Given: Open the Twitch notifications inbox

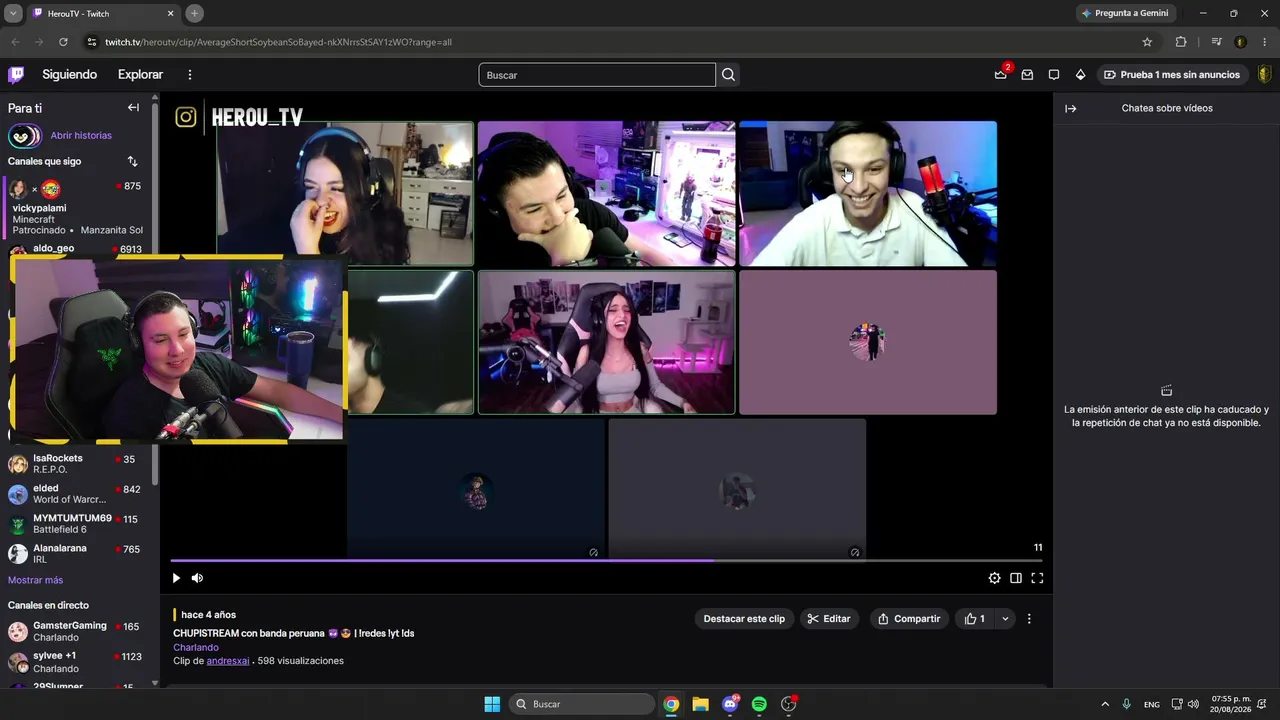Looking at the screenshot, I should pyautogui.click(x=1027, y=75).
